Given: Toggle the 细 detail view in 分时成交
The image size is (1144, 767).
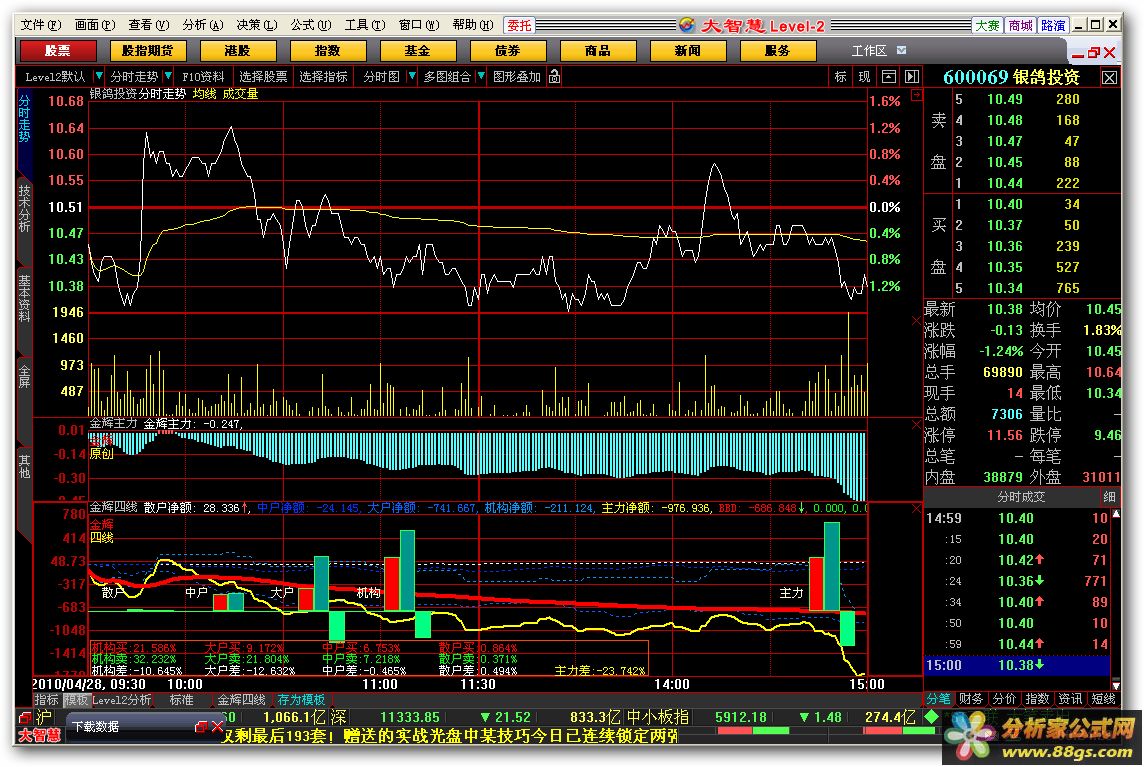Looking at the screenshot, I should 1109,497.
